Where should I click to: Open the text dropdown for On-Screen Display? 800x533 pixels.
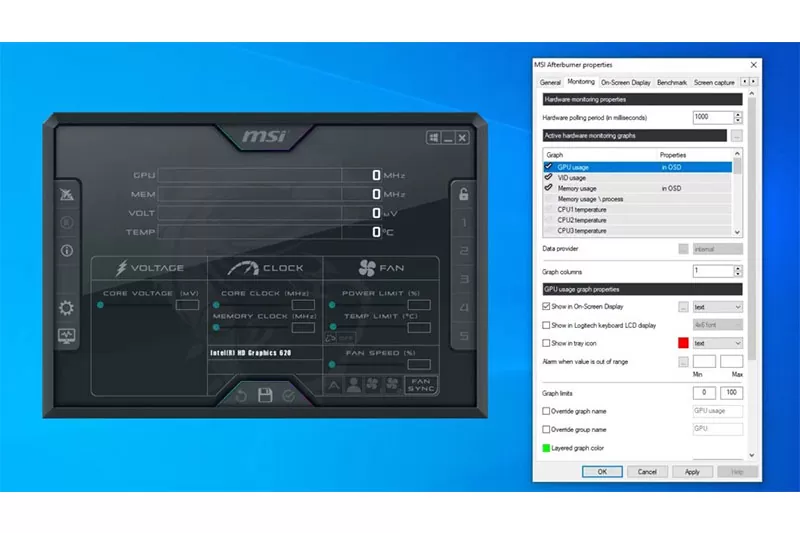717,307
